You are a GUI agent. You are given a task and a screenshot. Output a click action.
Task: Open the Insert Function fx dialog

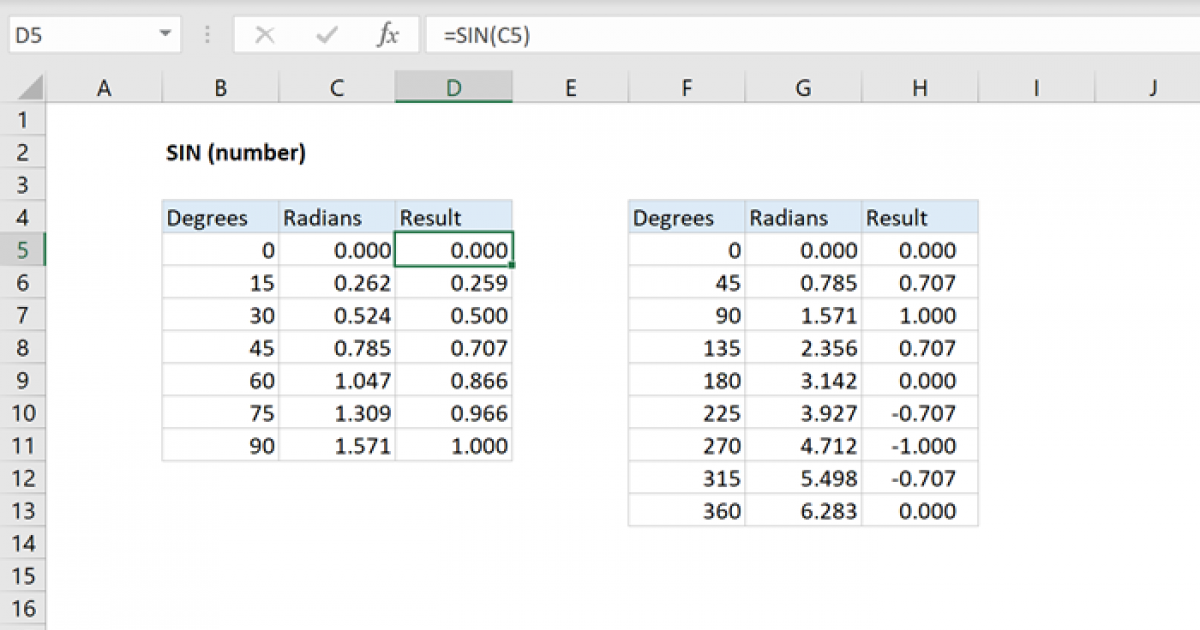pyautogui.click(x=387, y=35)
